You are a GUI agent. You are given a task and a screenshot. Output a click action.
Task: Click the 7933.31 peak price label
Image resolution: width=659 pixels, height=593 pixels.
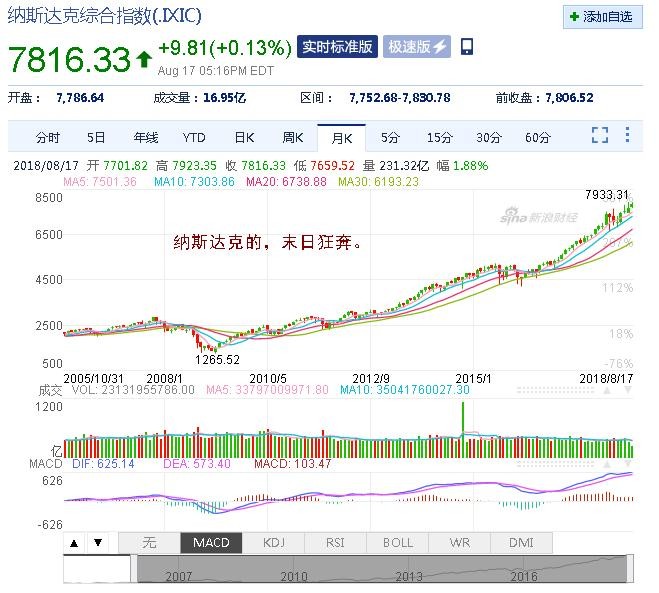pos(606,195)
